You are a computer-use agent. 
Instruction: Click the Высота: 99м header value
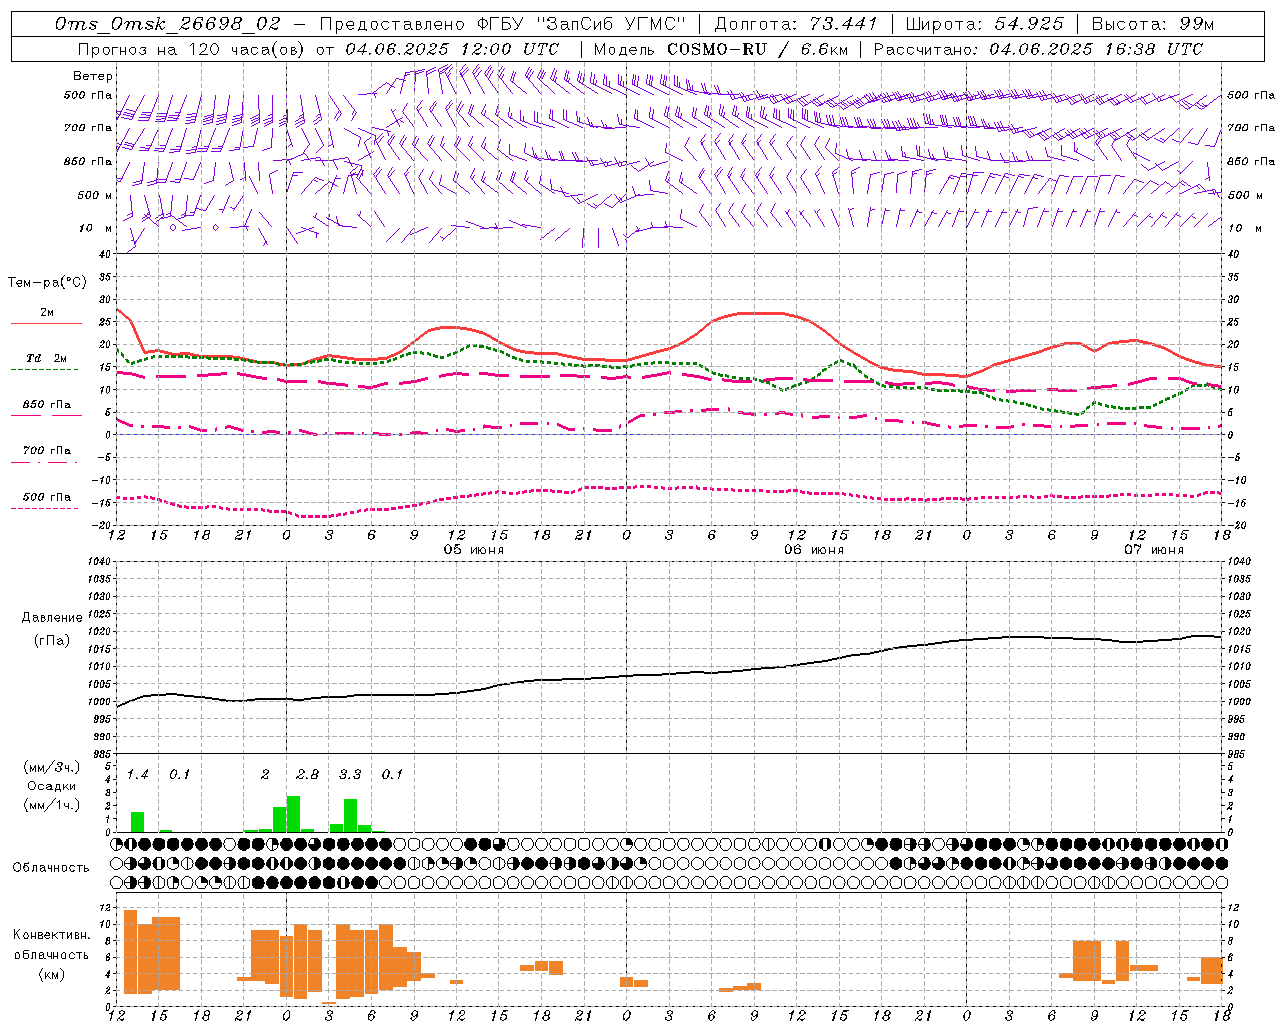pos(1153,24)
